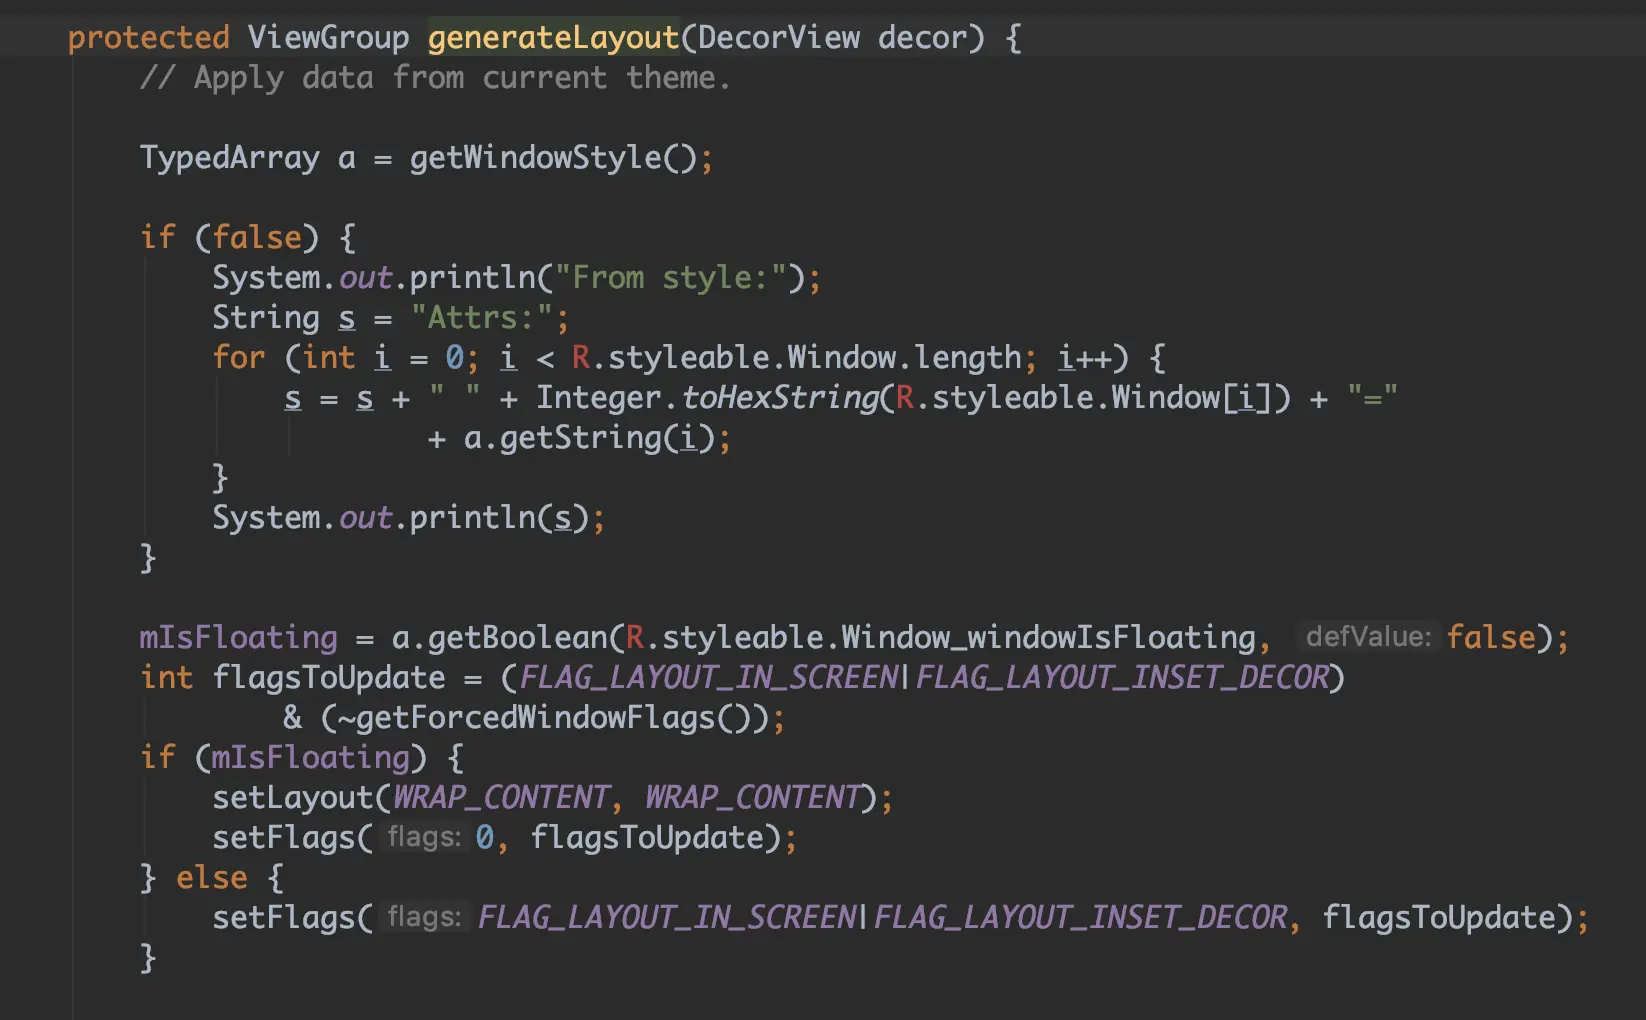
Task: Click FLAG_LAYOUT_IN_SCREEN in the else-branch setFlags
Action: tap(667, 918)
